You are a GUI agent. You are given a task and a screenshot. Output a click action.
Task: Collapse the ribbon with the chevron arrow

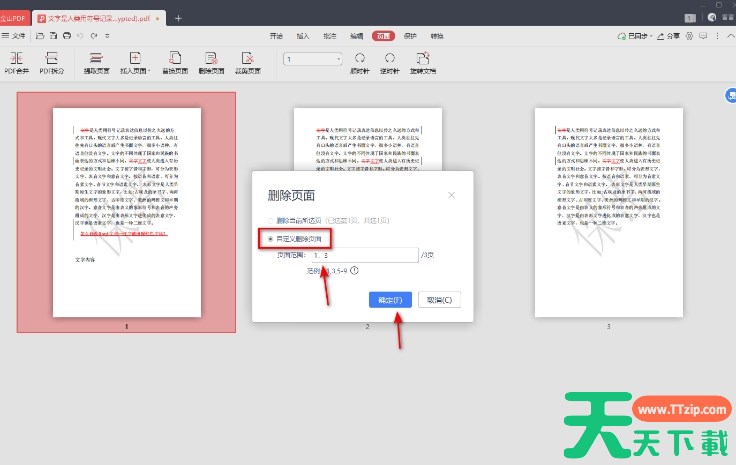coord(731,36)
